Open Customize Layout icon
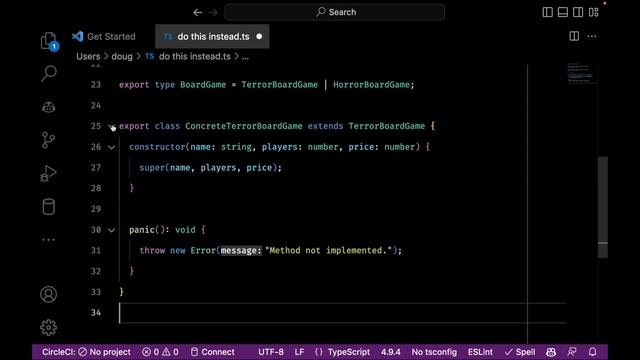The image size is (640, 360). click(593, 12)
